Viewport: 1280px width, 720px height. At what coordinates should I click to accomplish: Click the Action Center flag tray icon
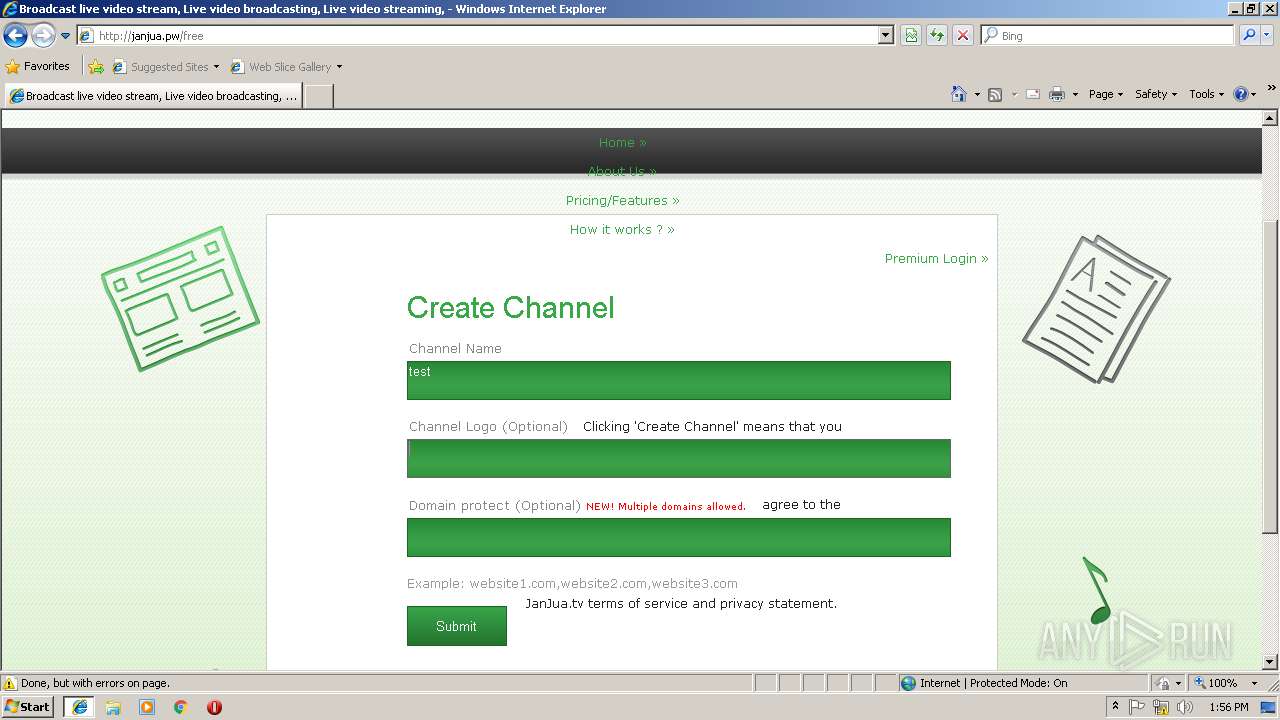tap(1137, 707)
